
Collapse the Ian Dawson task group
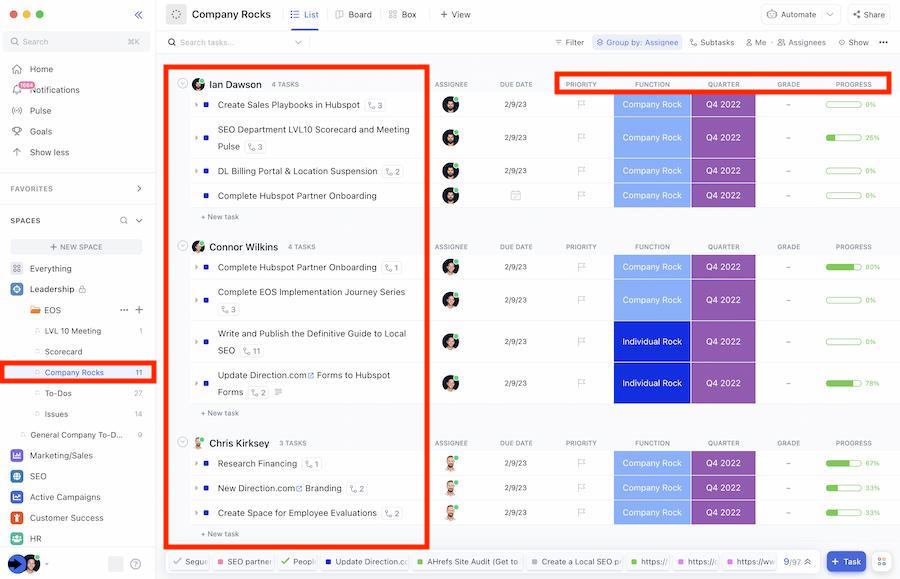[x=181, y=84]
